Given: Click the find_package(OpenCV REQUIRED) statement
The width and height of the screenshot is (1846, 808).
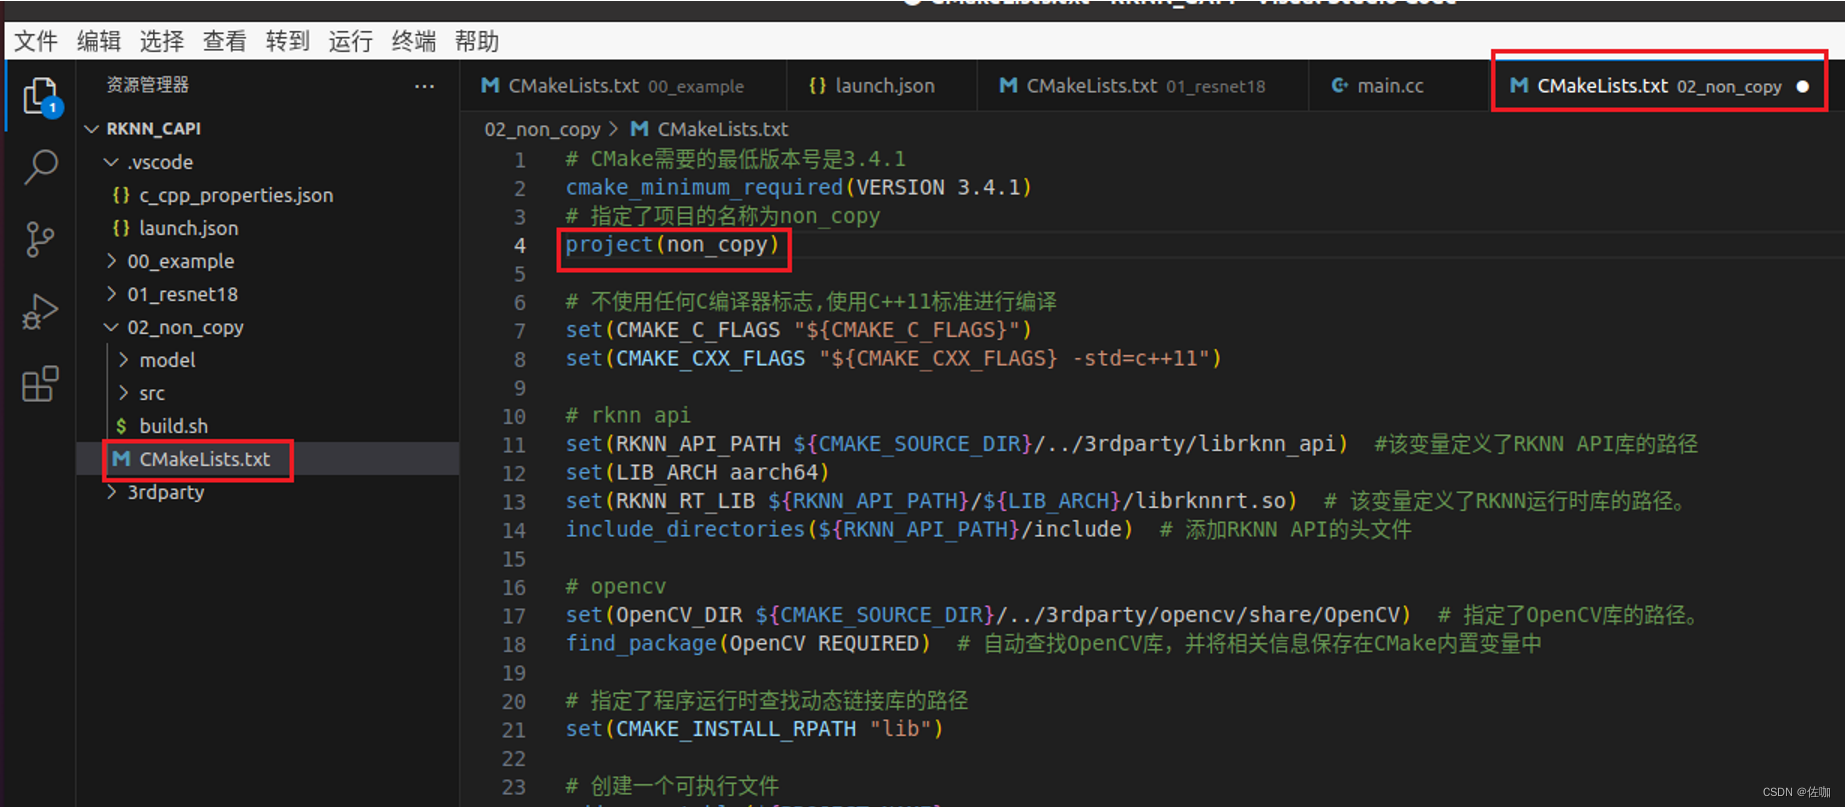Looking at the screenshot, I should point(748,644).
